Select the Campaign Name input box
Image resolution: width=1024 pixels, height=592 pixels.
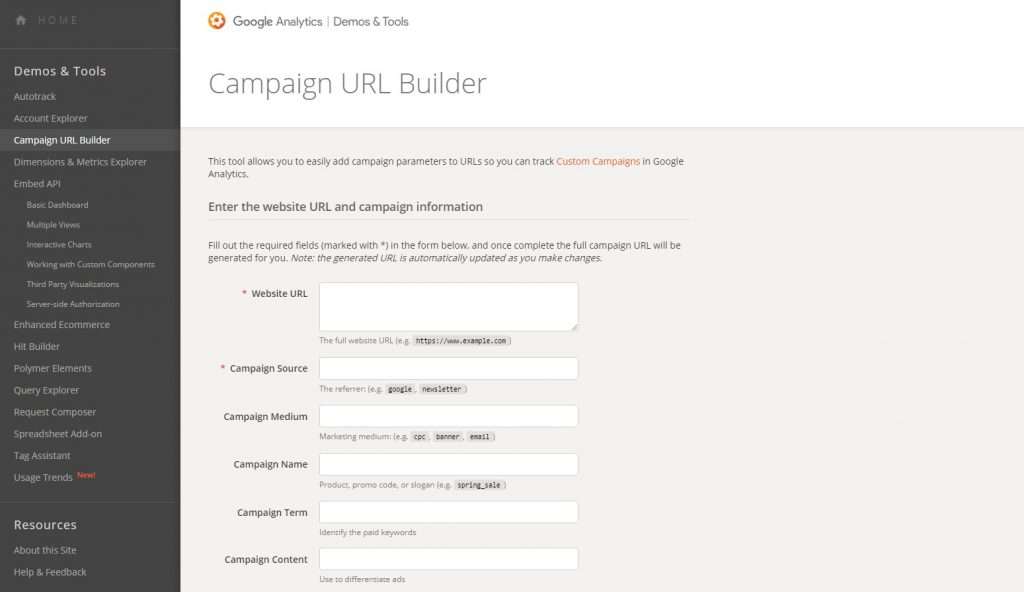448,464
